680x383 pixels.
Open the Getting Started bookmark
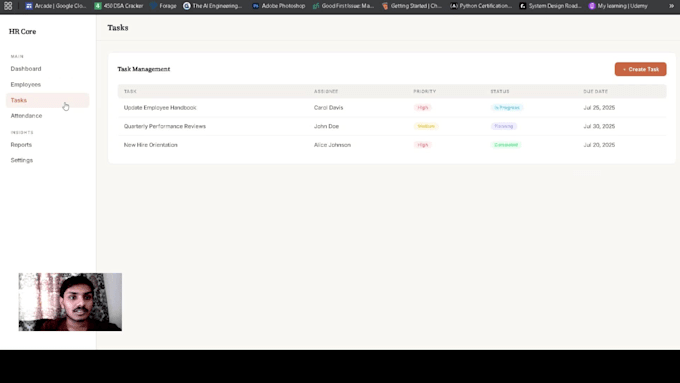click(x=412, y=6)
